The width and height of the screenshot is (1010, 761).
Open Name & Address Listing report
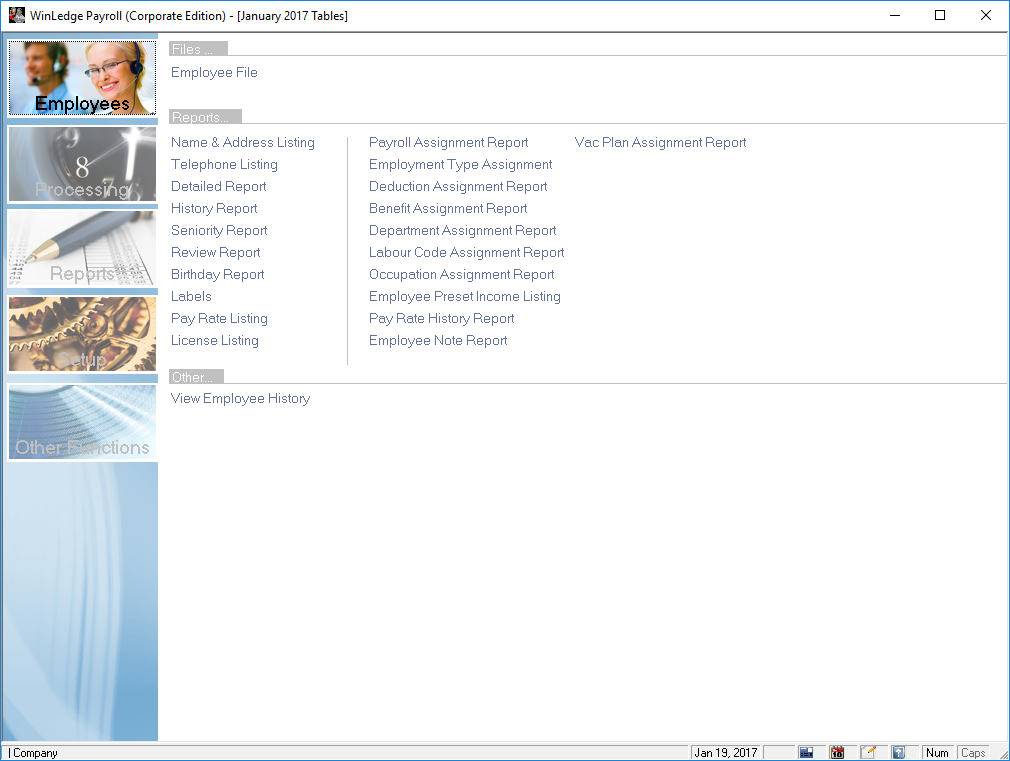(x=242, y=142)
